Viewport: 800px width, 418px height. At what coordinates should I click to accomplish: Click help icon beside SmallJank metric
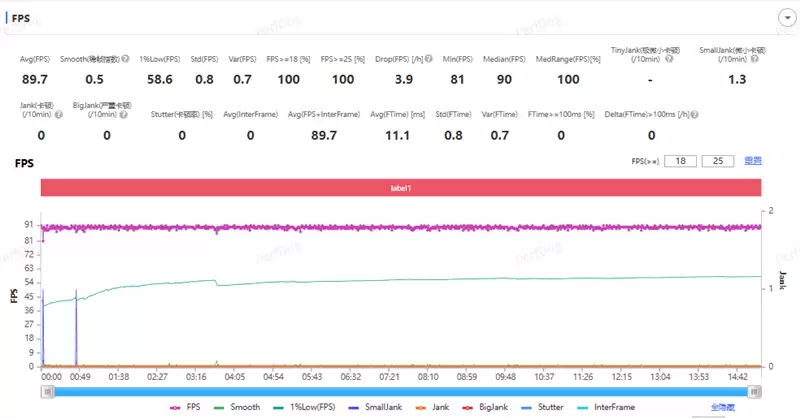751,59
